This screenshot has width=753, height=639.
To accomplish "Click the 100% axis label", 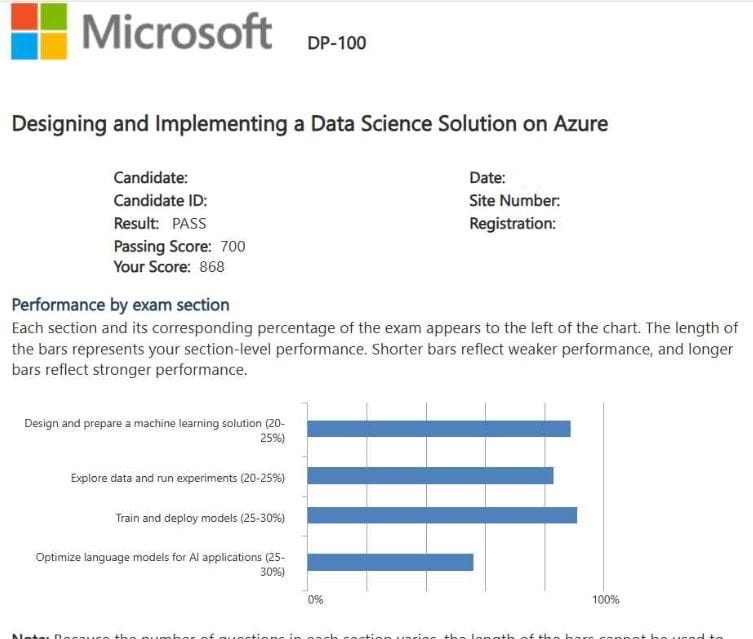I will [x=605, y=600].
